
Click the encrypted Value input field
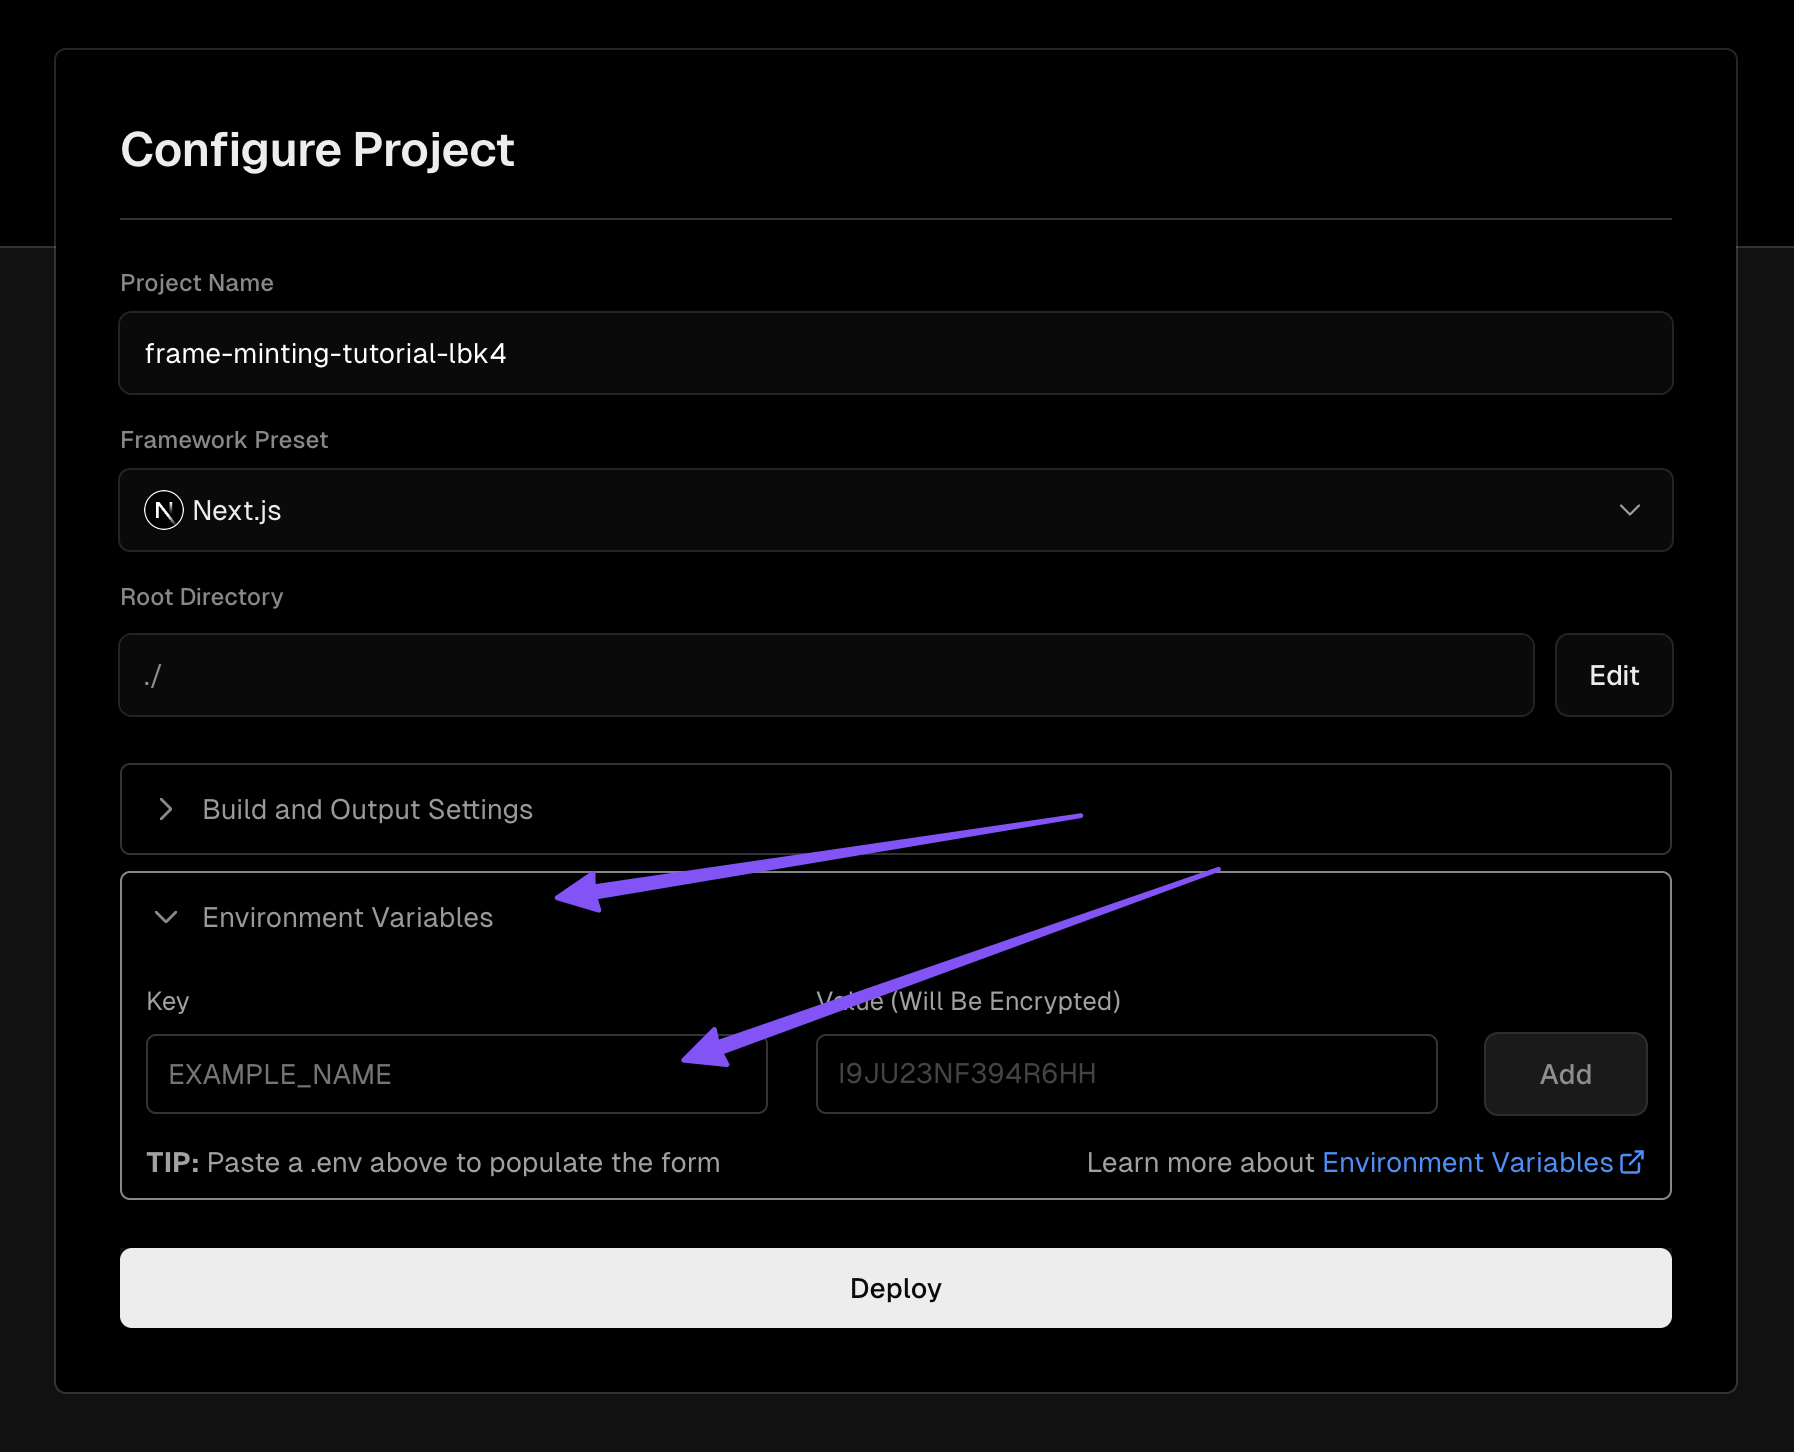[x=1126, y=1074]
